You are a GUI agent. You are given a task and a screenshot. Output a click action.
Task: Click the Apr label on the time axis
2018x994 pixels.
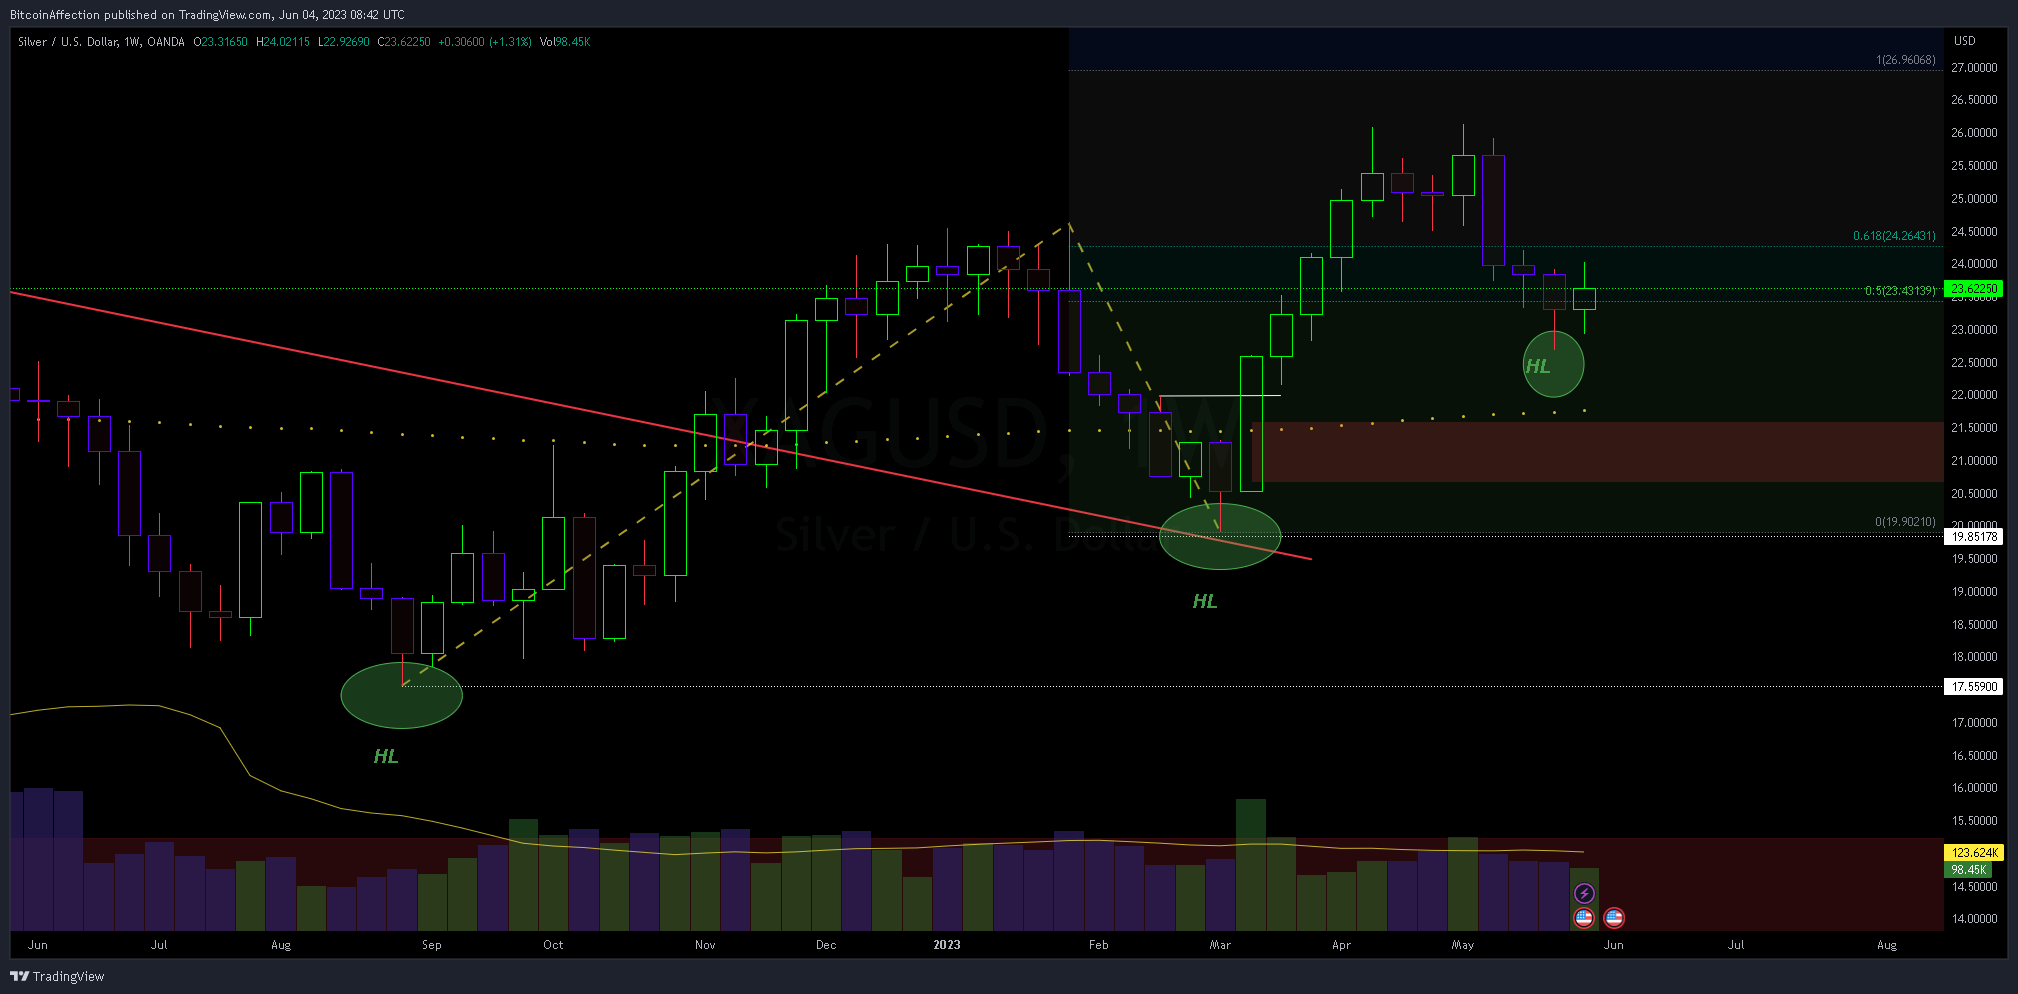pos(1341,945)
